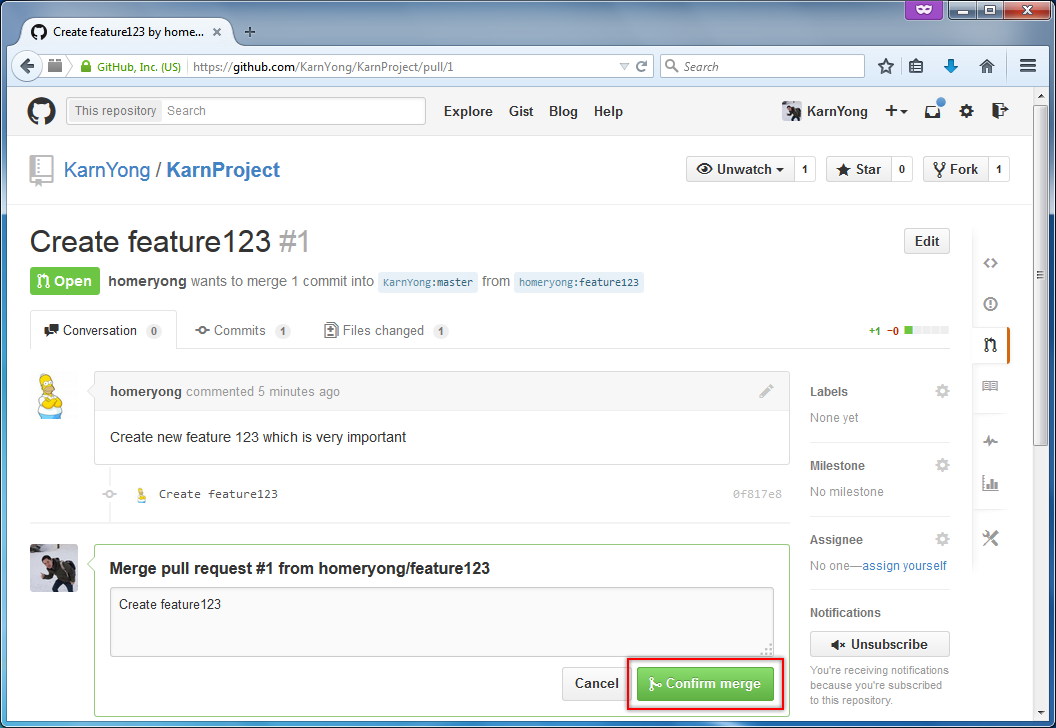The image size is (1056, 728).
Task: Click the assign yourself link
Action: [904, 566]
